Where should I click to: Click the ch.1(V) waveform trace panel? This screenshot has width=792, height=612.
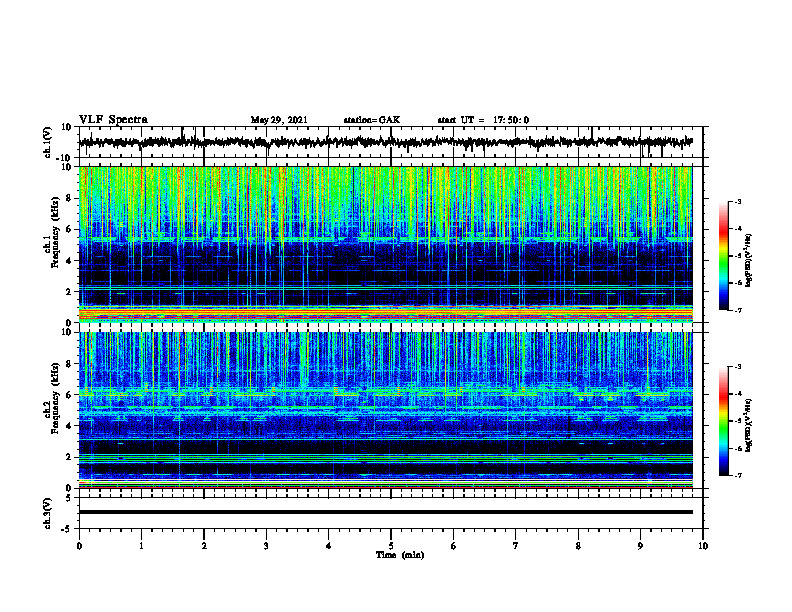point(391,142)
